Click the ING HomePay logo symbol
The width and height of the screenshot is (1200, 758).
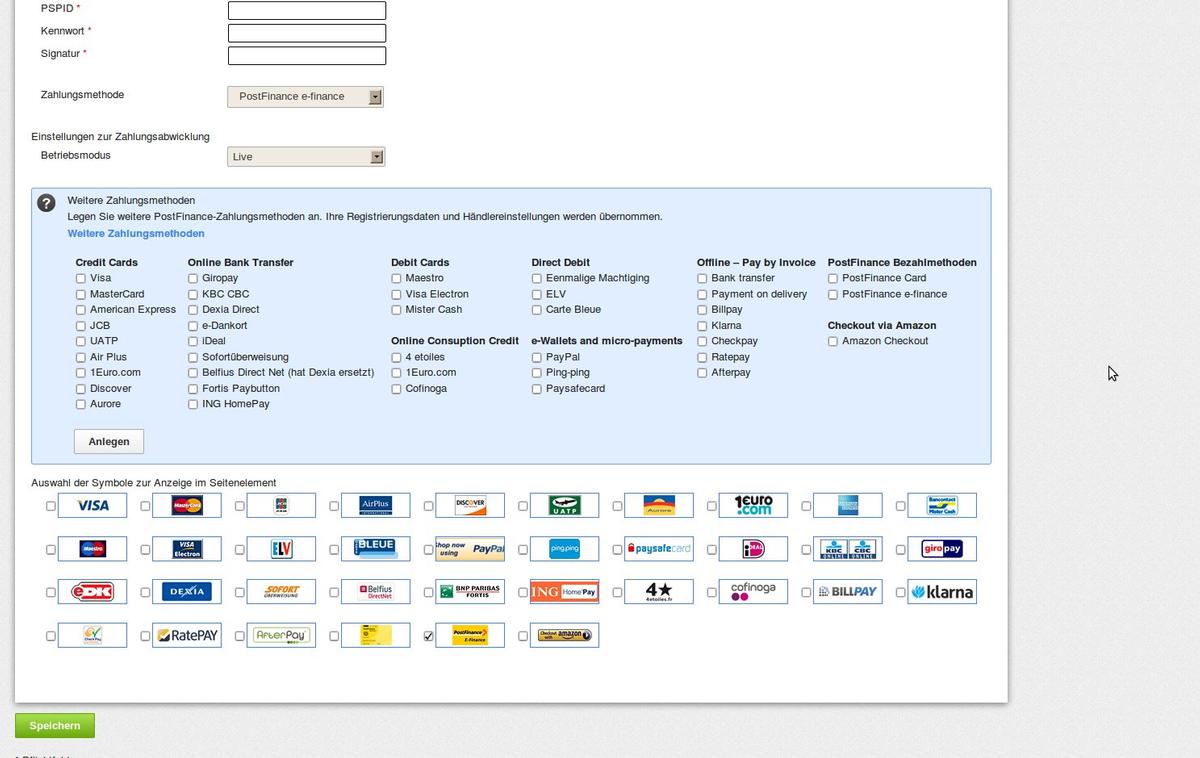[564, 592]
